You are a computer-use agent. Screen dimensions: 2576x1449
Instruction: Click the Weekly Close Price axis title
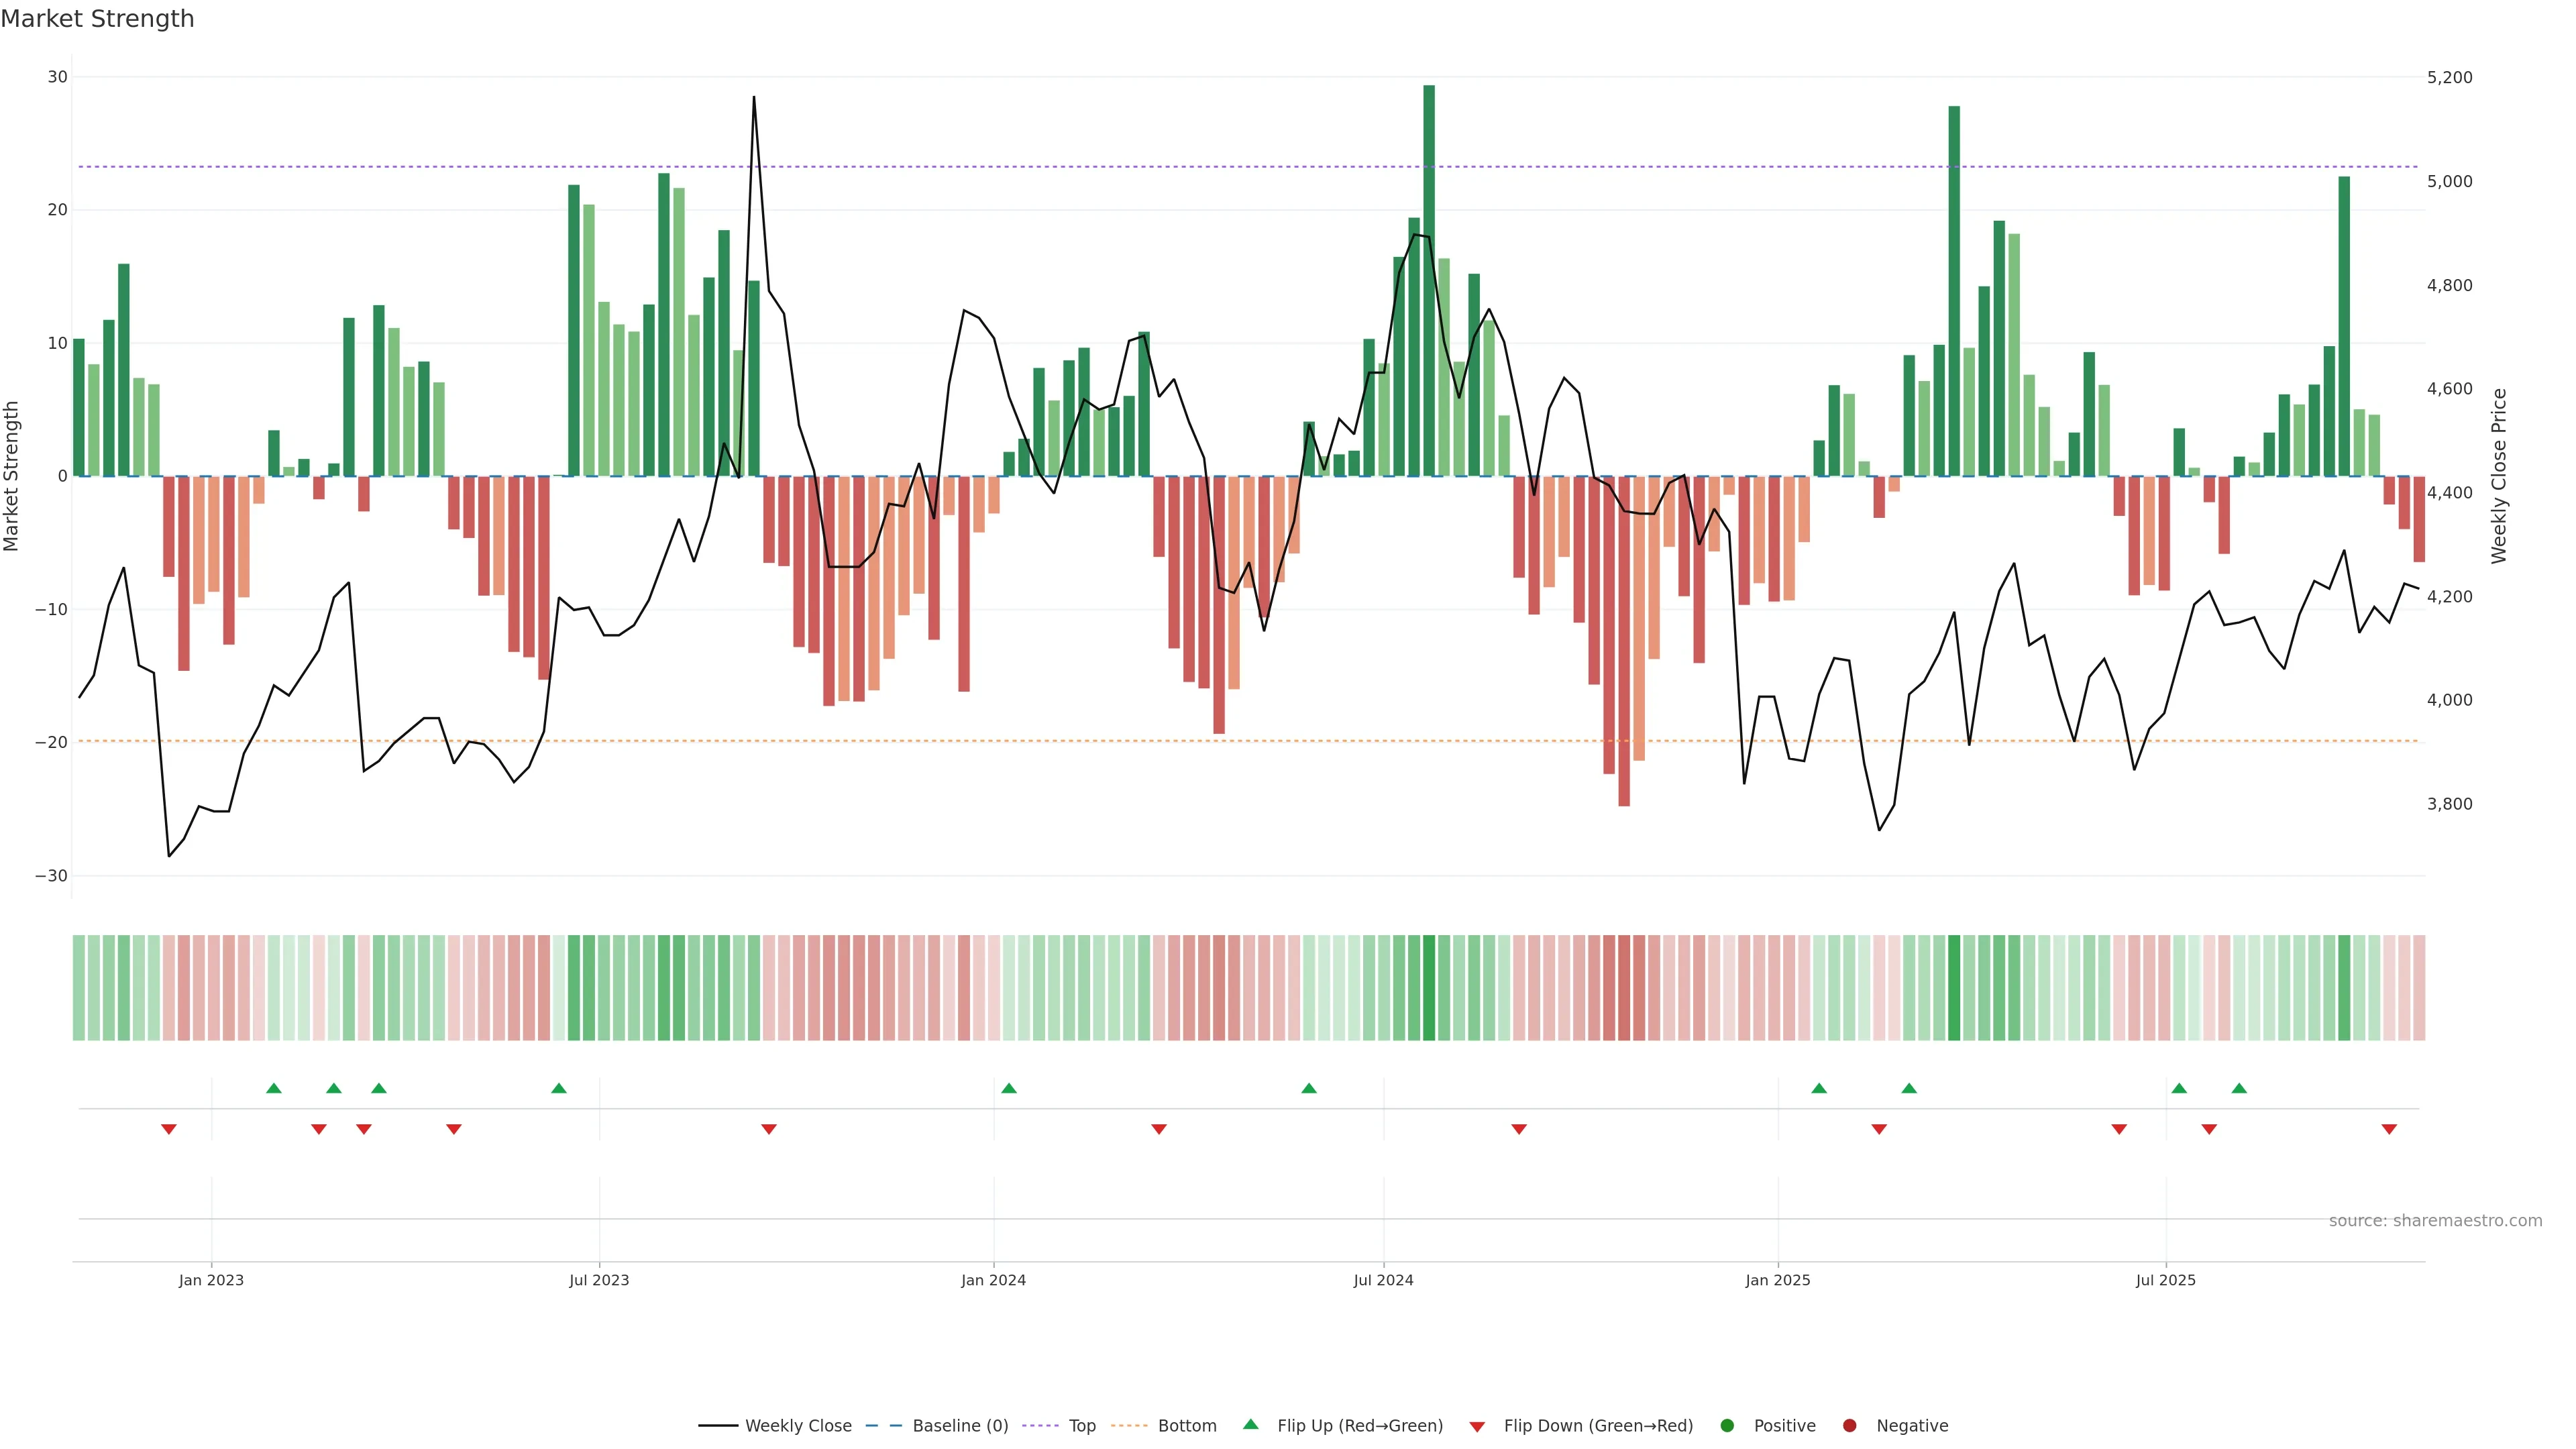click(2499, 476)
